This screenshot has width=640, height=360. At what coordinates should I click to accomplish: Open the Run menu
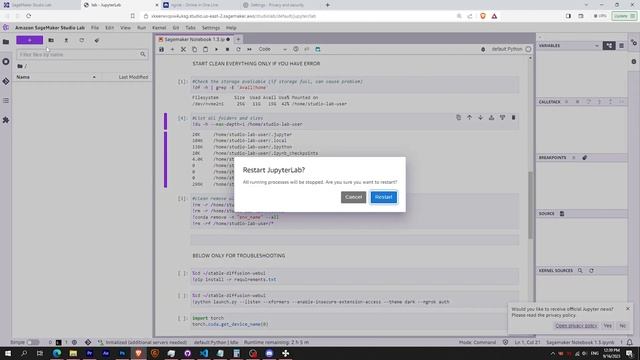click(141, 28)
